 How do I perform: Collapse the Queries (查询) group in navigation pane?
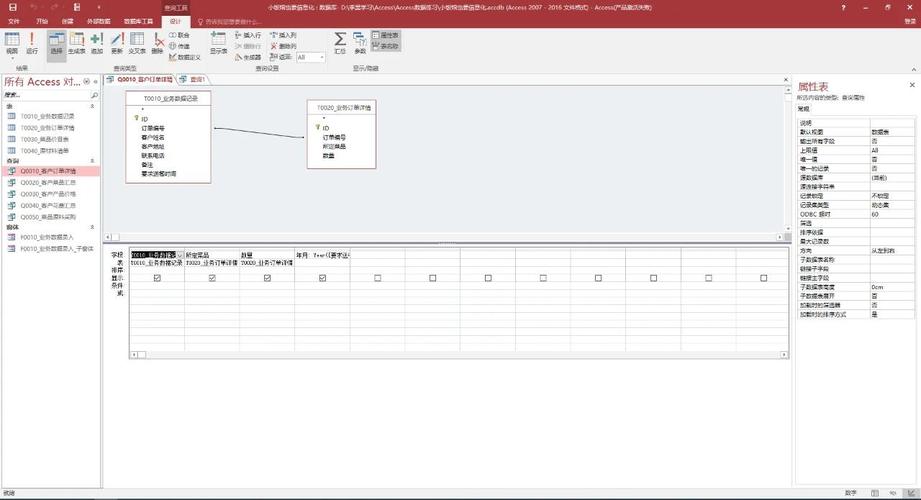pos(92,160)
